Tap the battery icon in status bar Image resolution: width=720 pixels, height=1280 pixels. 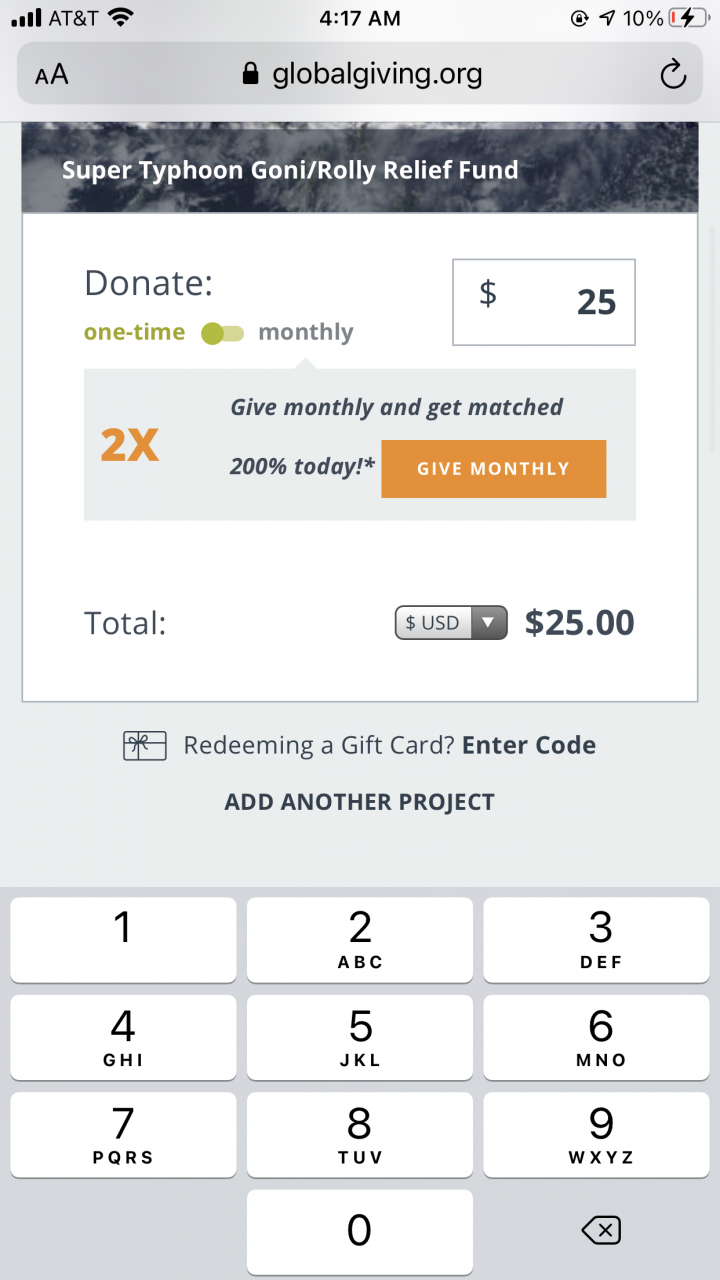click(688, 18)
